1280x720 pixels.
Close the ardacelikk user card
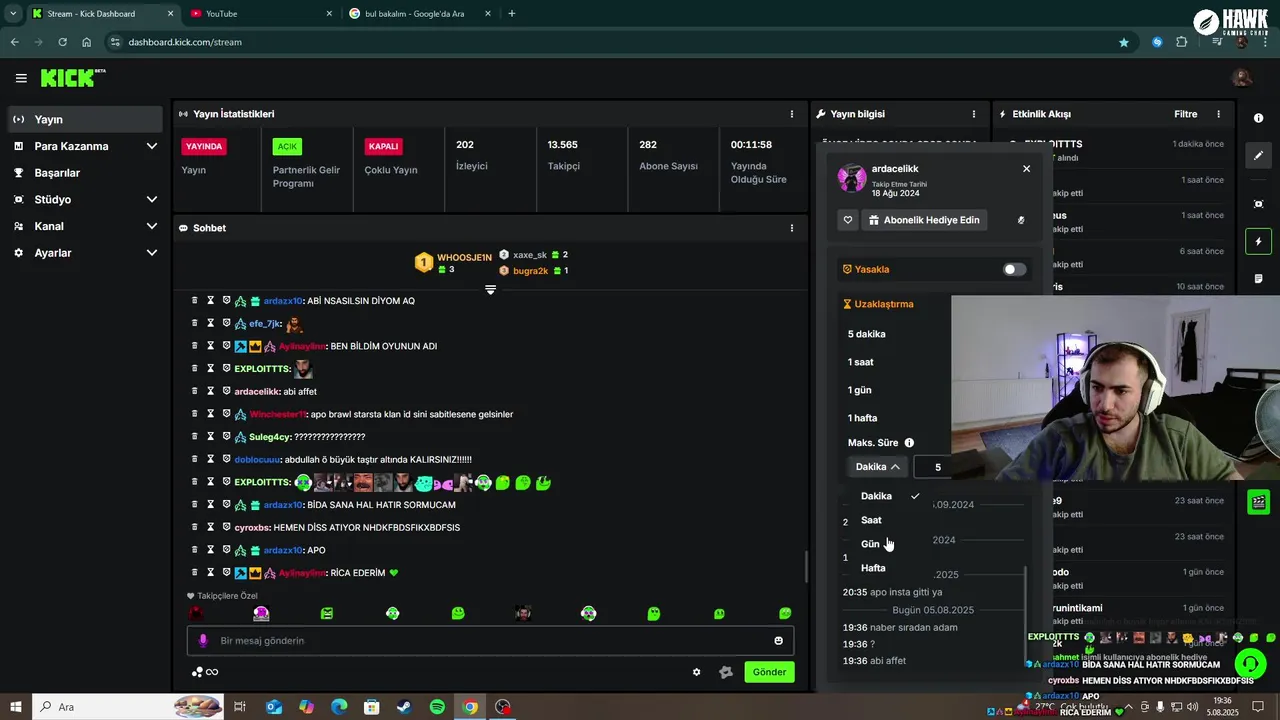pyautogui.click(x=1026, y=169)
